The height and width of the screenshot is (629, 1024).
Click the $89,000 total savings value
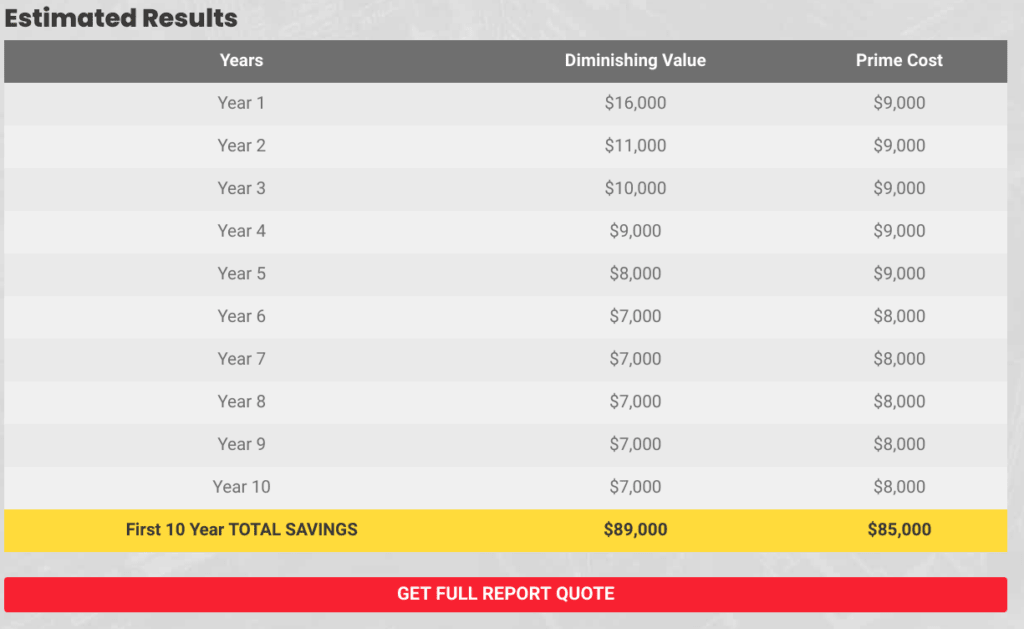(x=635, y=529)
